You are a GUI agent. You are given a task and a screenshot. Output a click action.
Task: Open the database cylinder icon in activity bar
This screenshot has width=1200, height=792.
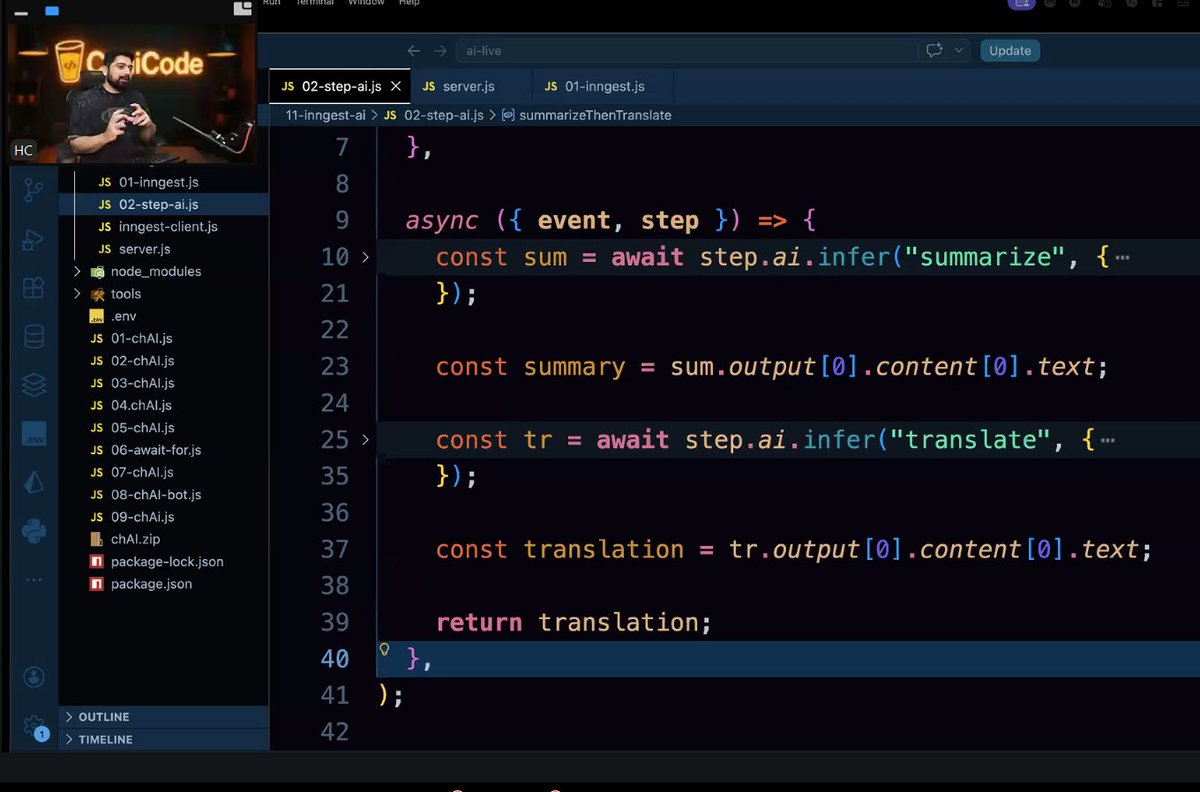34,336
